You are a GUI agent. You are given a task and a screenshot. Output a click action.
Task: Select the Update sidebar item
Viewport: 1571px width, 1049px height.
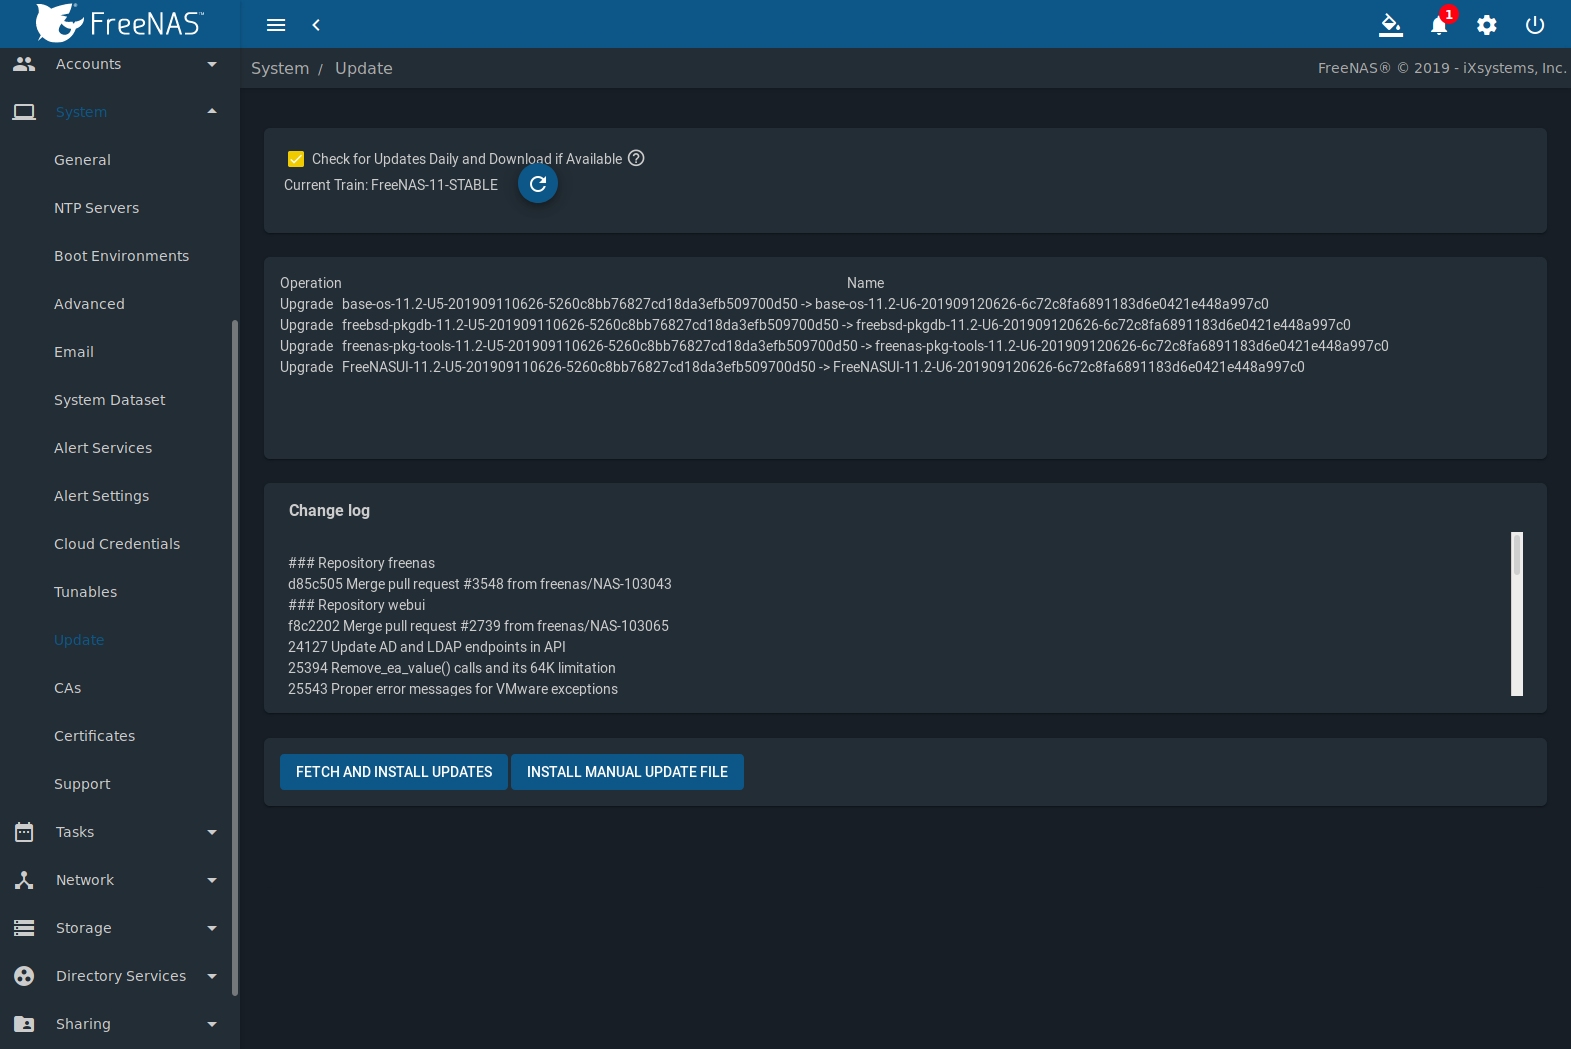[79, 640]
